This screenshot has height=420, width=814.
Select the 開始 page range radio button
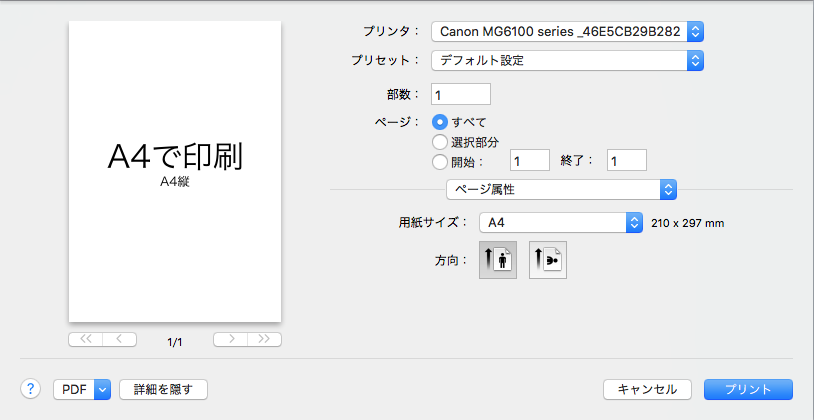(439, 161)
